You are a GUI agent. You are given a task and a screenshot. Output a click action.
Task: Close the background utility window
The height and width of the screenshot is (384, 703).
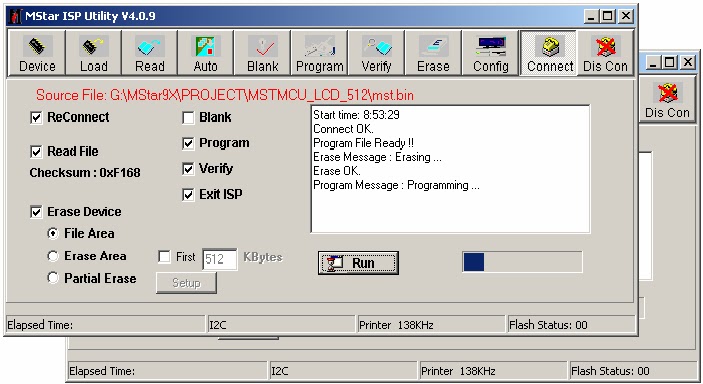(688, 62)
